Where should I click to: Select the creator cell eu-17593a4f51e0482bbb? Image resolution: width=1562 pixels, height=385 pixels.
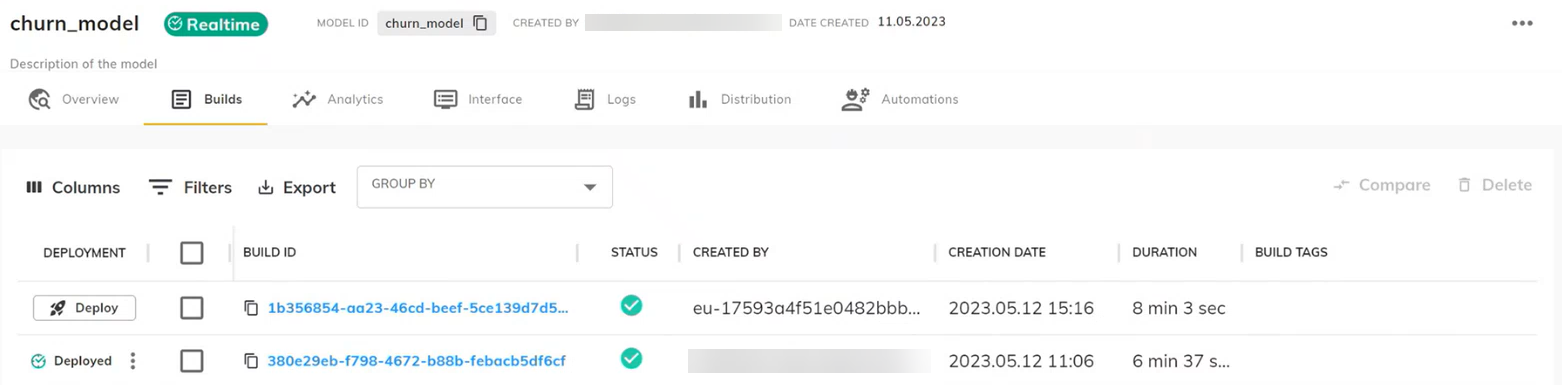click(x=806, y=308)
